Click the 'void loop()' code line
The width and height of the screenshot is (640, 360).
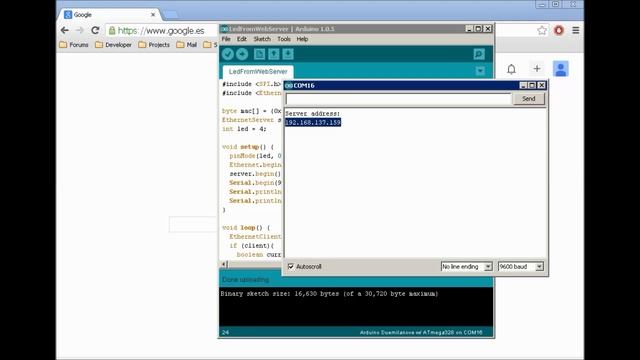point(246,228)
